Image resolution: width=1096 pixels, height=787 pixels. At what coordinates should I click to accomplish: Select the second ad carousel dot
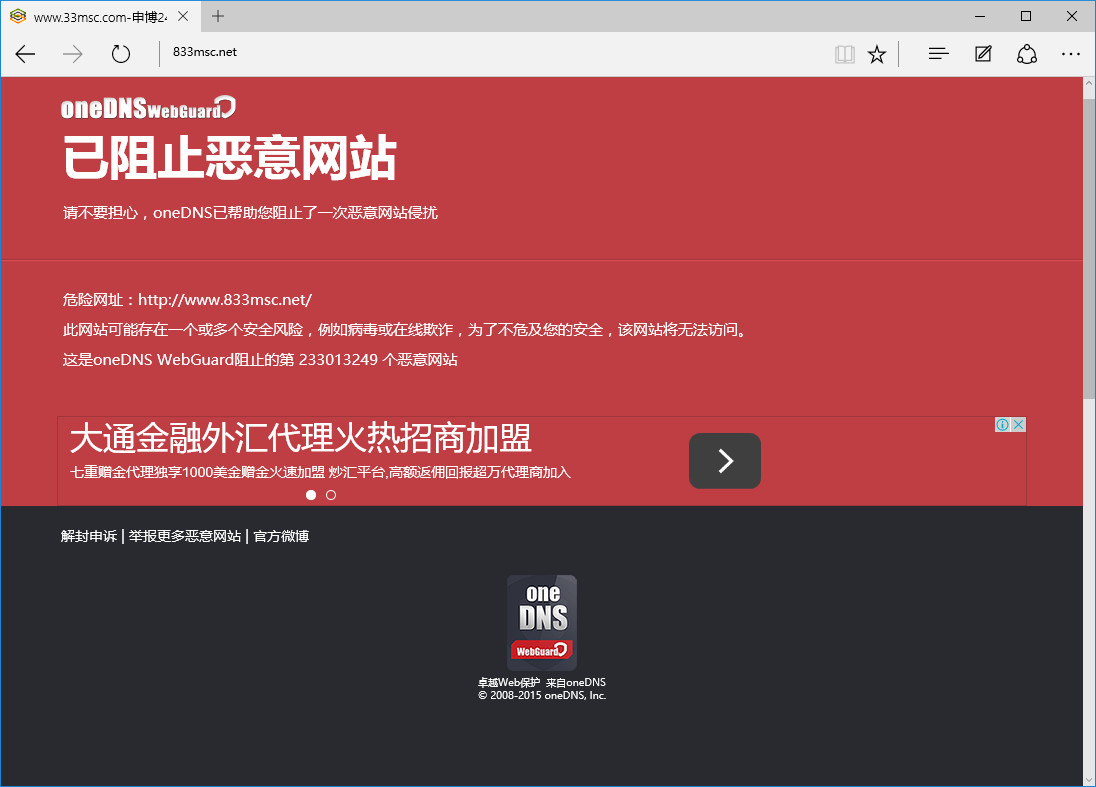coord(331,495)
